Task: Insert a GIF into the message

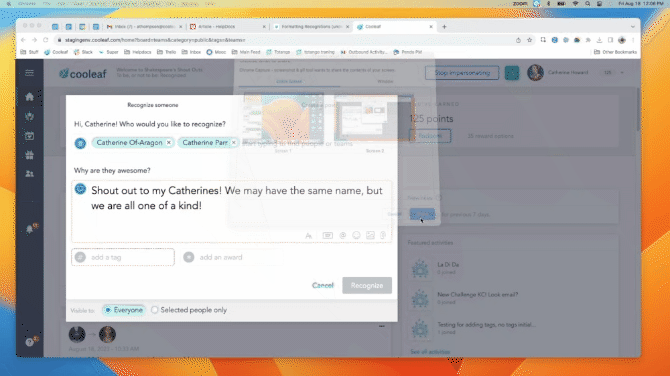Action: pos(327,235)
